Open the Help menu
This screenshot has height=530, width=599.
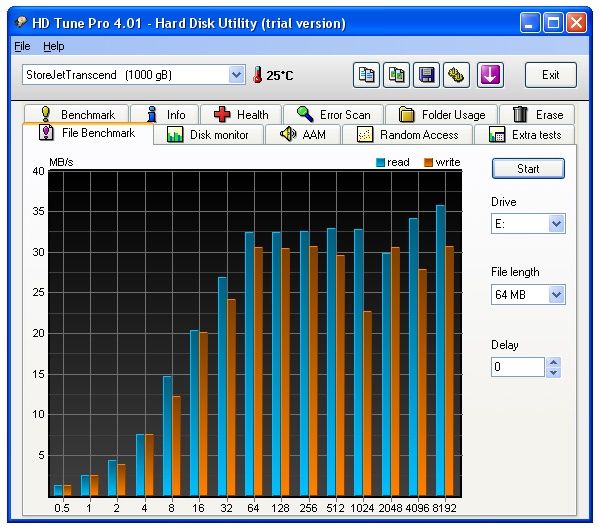(x=53, y=47)
